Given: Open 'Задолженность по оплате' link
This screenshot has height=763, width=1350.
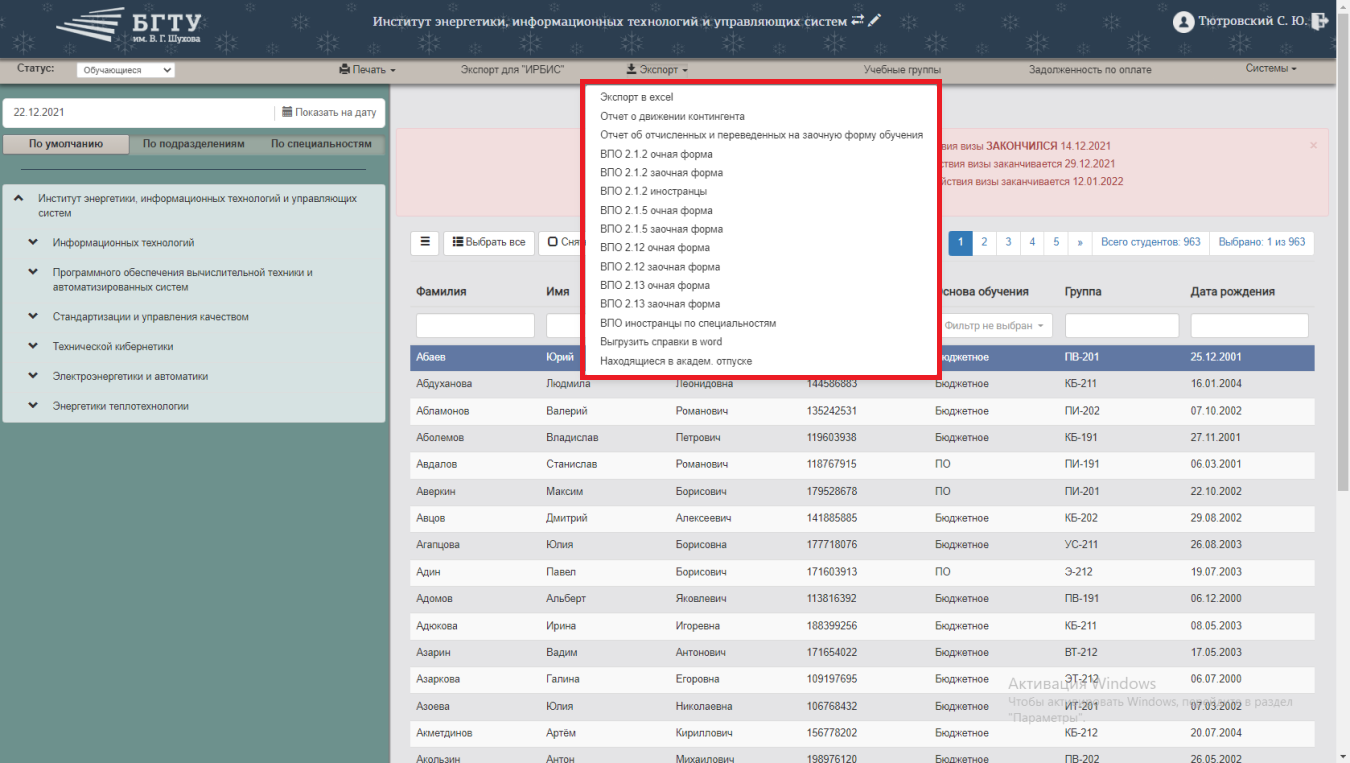Looking at the screenshot, I should pos(1090,70).
